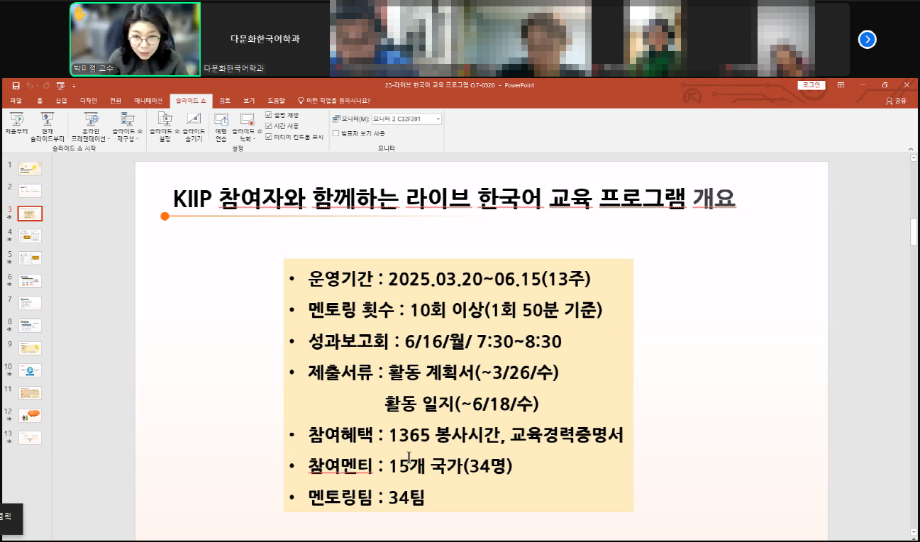Open the 모니터 selection combo box
Screen dimensions: 920x542
406,119
